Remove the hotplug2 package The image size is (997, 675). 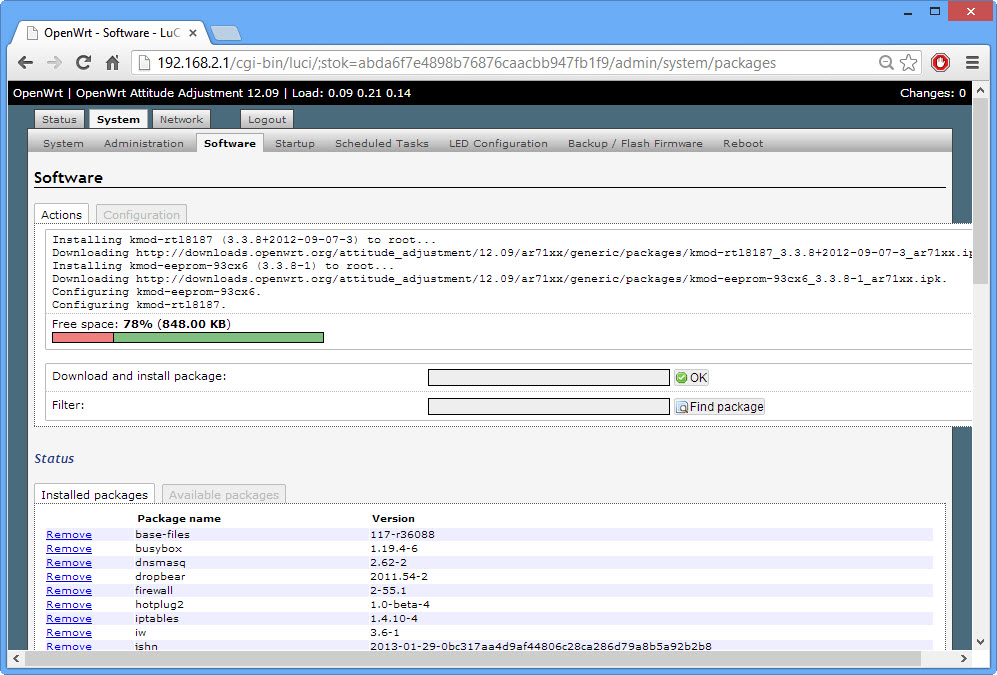(69, 604)
